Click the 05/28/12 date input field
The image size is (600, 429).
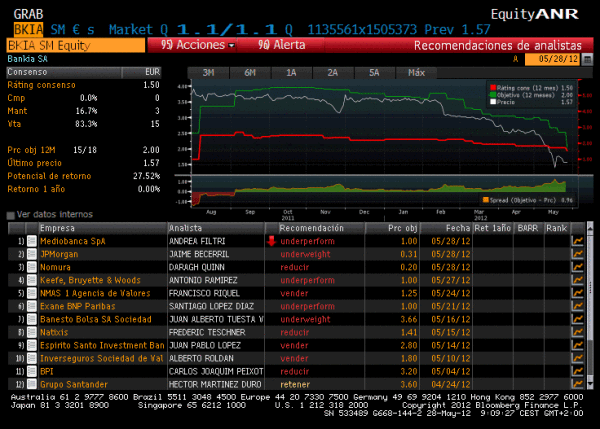click(x=553, y=59)
